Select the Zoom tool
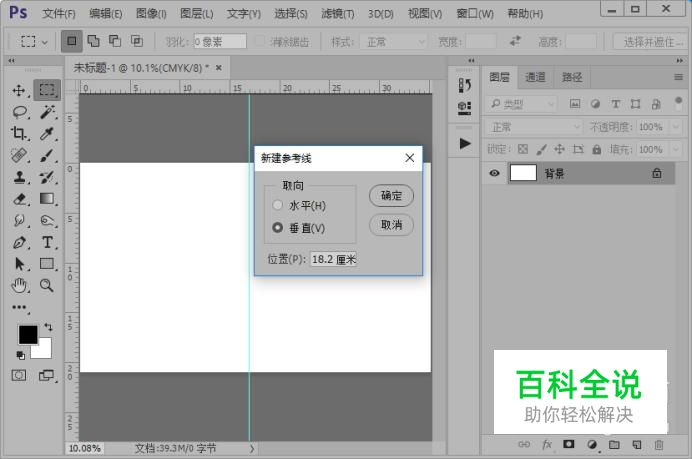This screenshot has width=692, height=459. pos(47,286)
